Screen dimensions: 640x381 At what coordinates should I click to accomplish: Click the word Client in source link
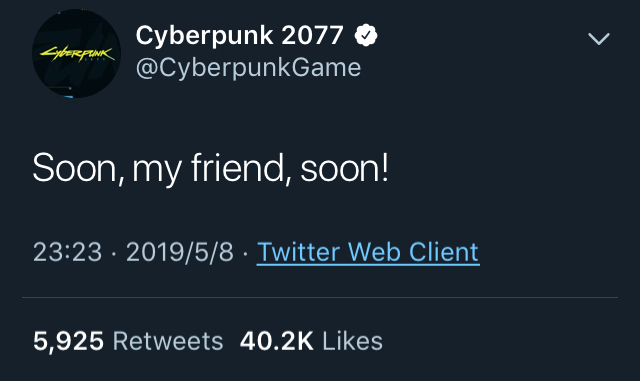(x=443, y=252)
